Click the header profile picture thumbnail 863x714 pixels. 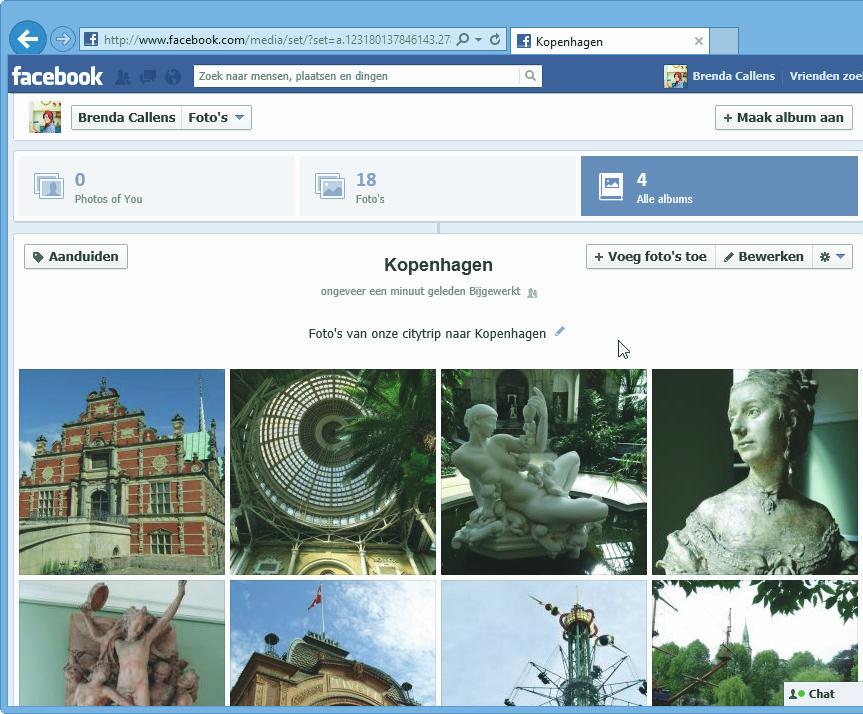[675, 77]
